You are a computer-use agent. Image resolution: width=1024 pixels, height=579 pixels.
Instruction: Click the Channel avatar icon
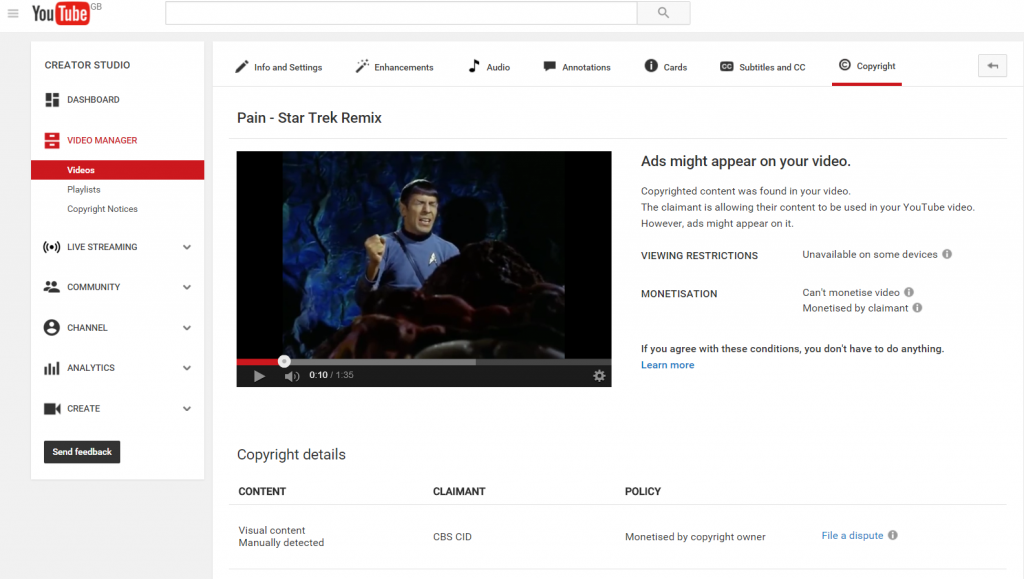(52, 328)
